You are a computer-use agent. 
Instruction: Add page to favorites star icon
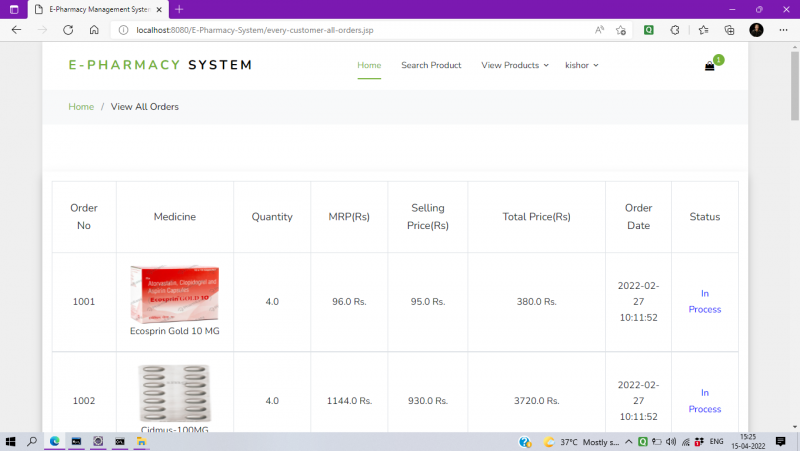tap(621, 30)
